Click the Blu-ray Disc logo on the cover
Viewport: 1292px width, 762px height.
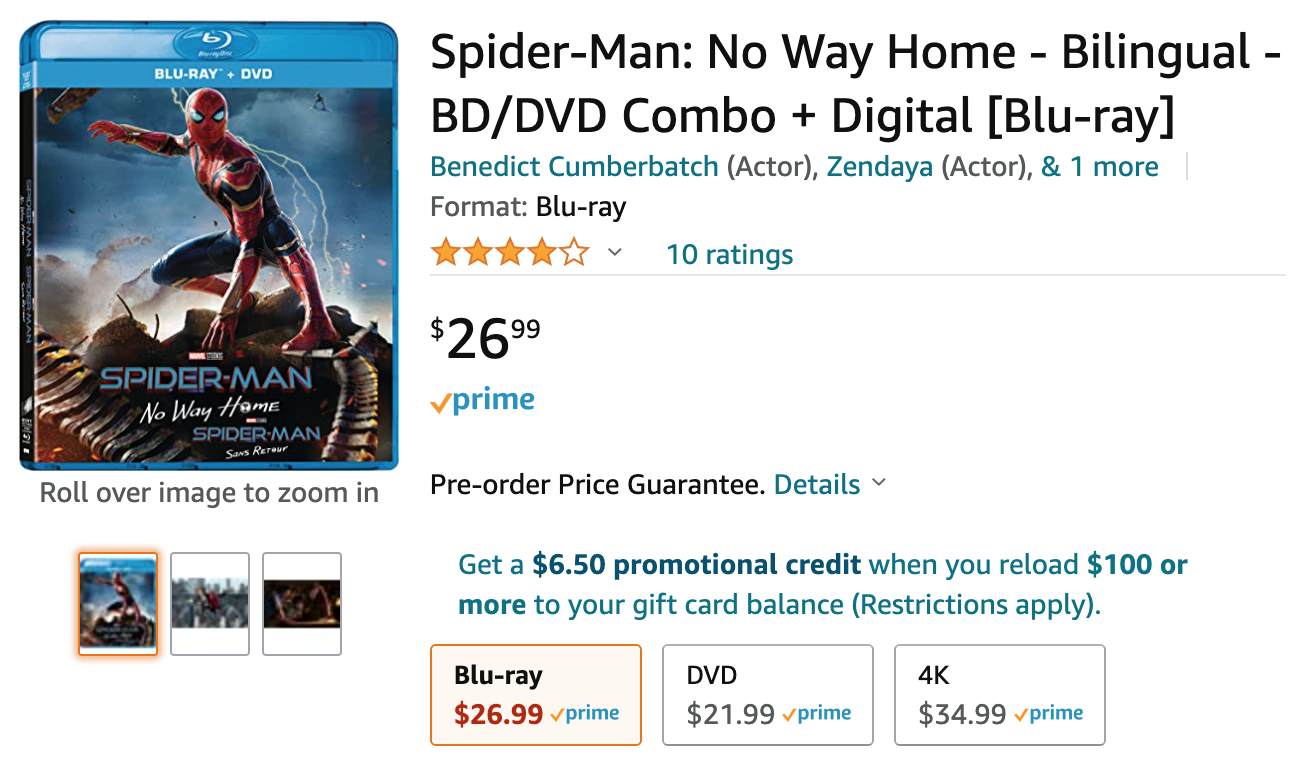tap(213, 45)
